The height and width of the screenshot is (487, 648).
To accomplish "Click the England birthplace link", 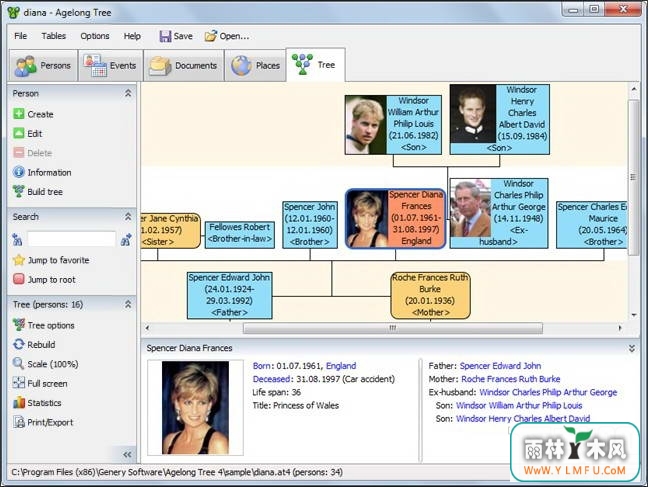I will pos(341,365).
